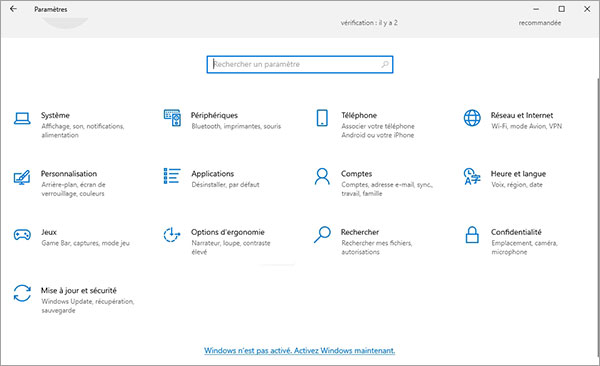The height and width of the screenshot is (366, 600).
Task: Click the Rechercher magnifying glass tile icon
Action: 322,235
